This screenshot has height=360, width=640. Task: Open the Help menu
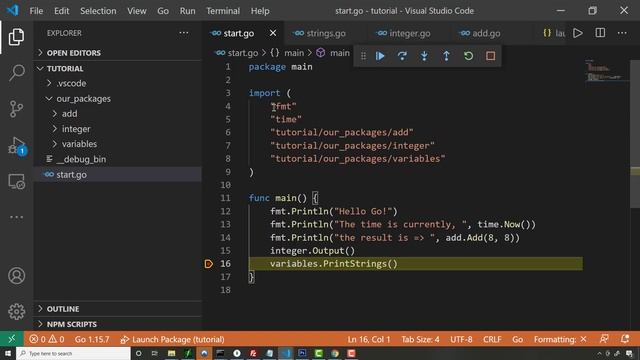click(x=260, y=11)
